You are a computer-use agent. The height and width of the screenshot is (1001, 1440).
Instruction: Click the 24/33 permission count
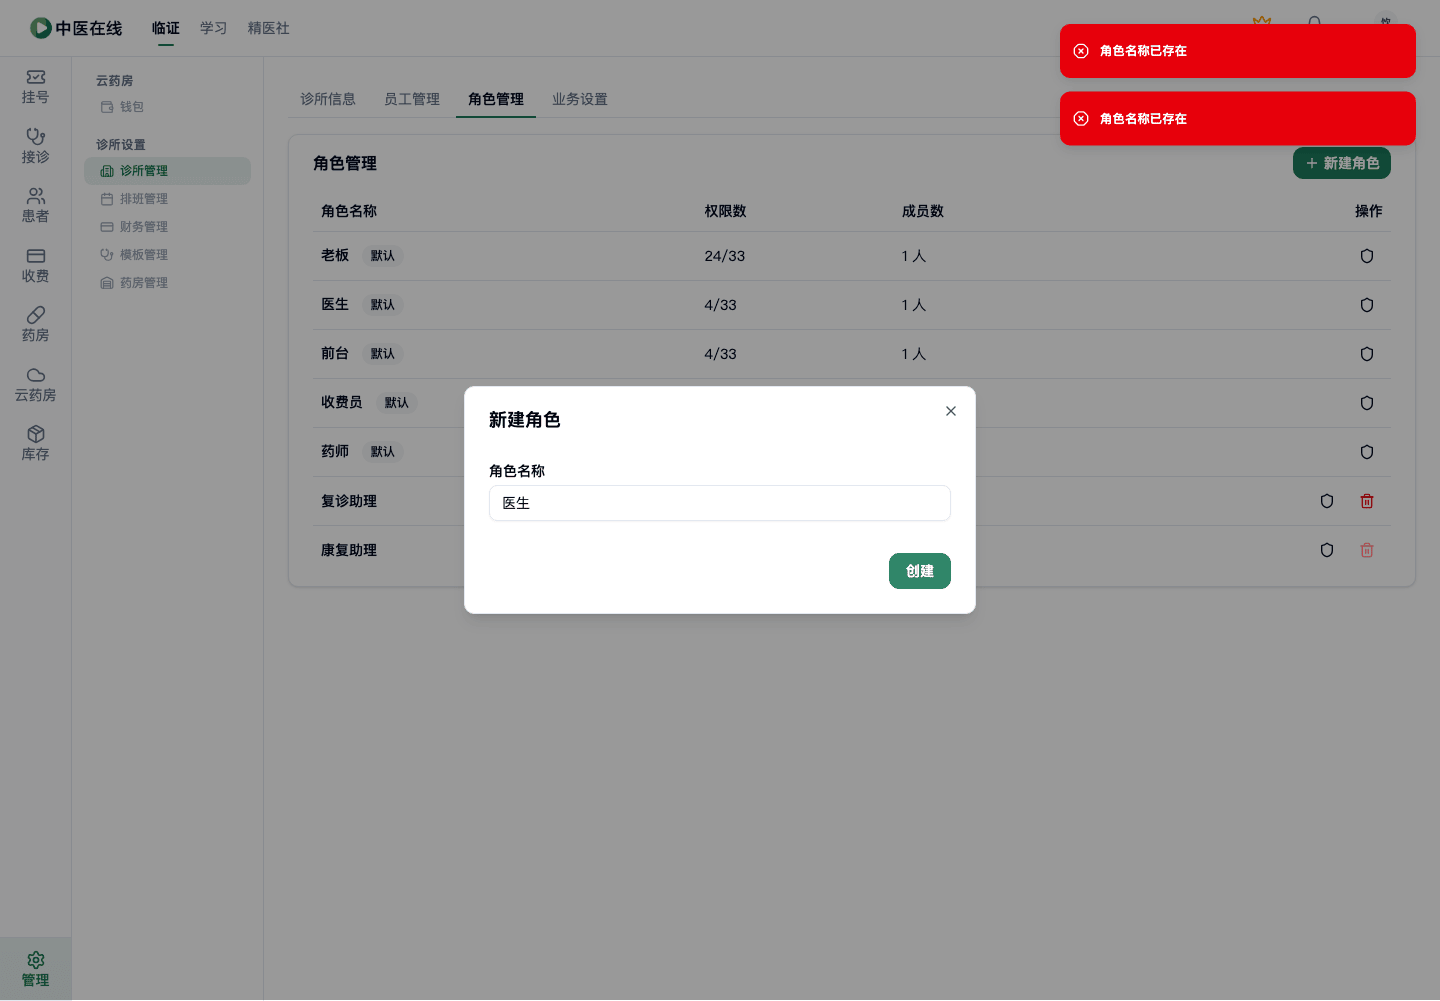[x=724, y=256]
